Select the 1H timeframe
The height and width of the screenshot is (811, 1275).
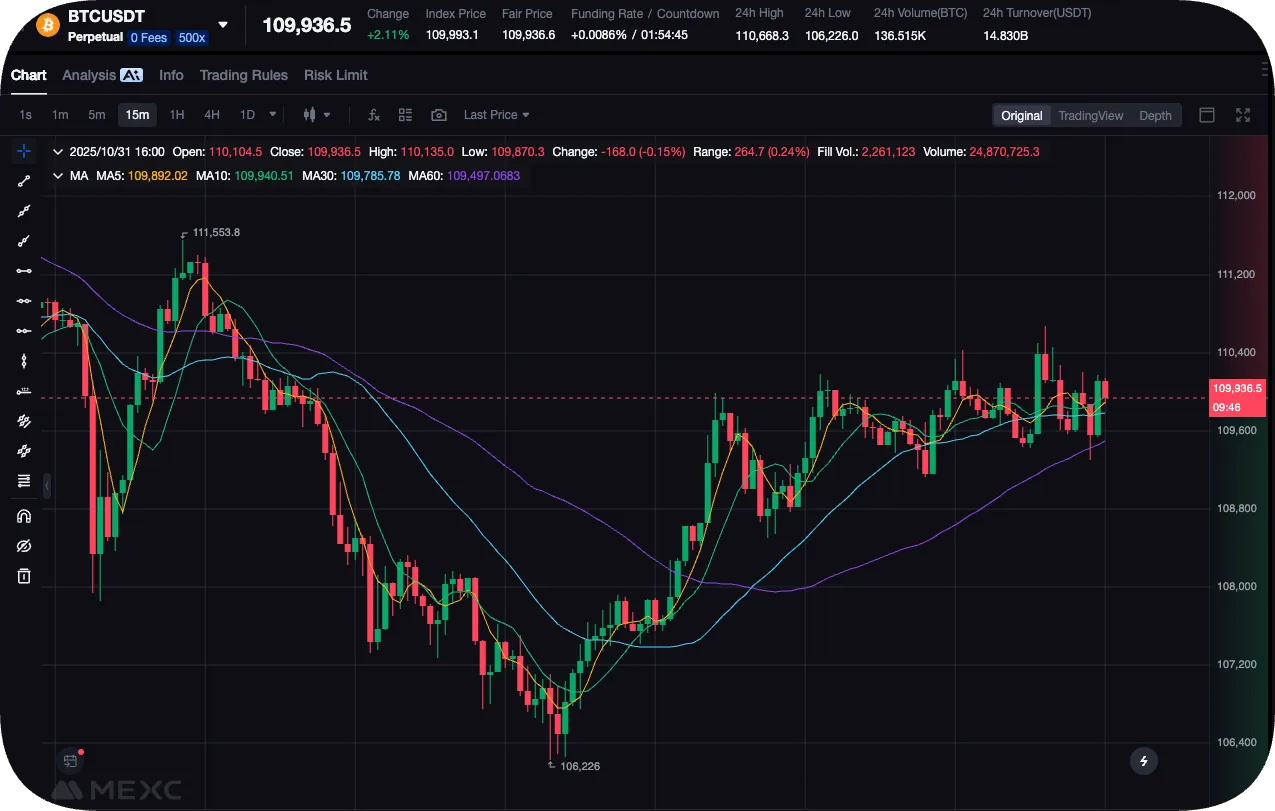pyautogui.click(x=177, y=115)
